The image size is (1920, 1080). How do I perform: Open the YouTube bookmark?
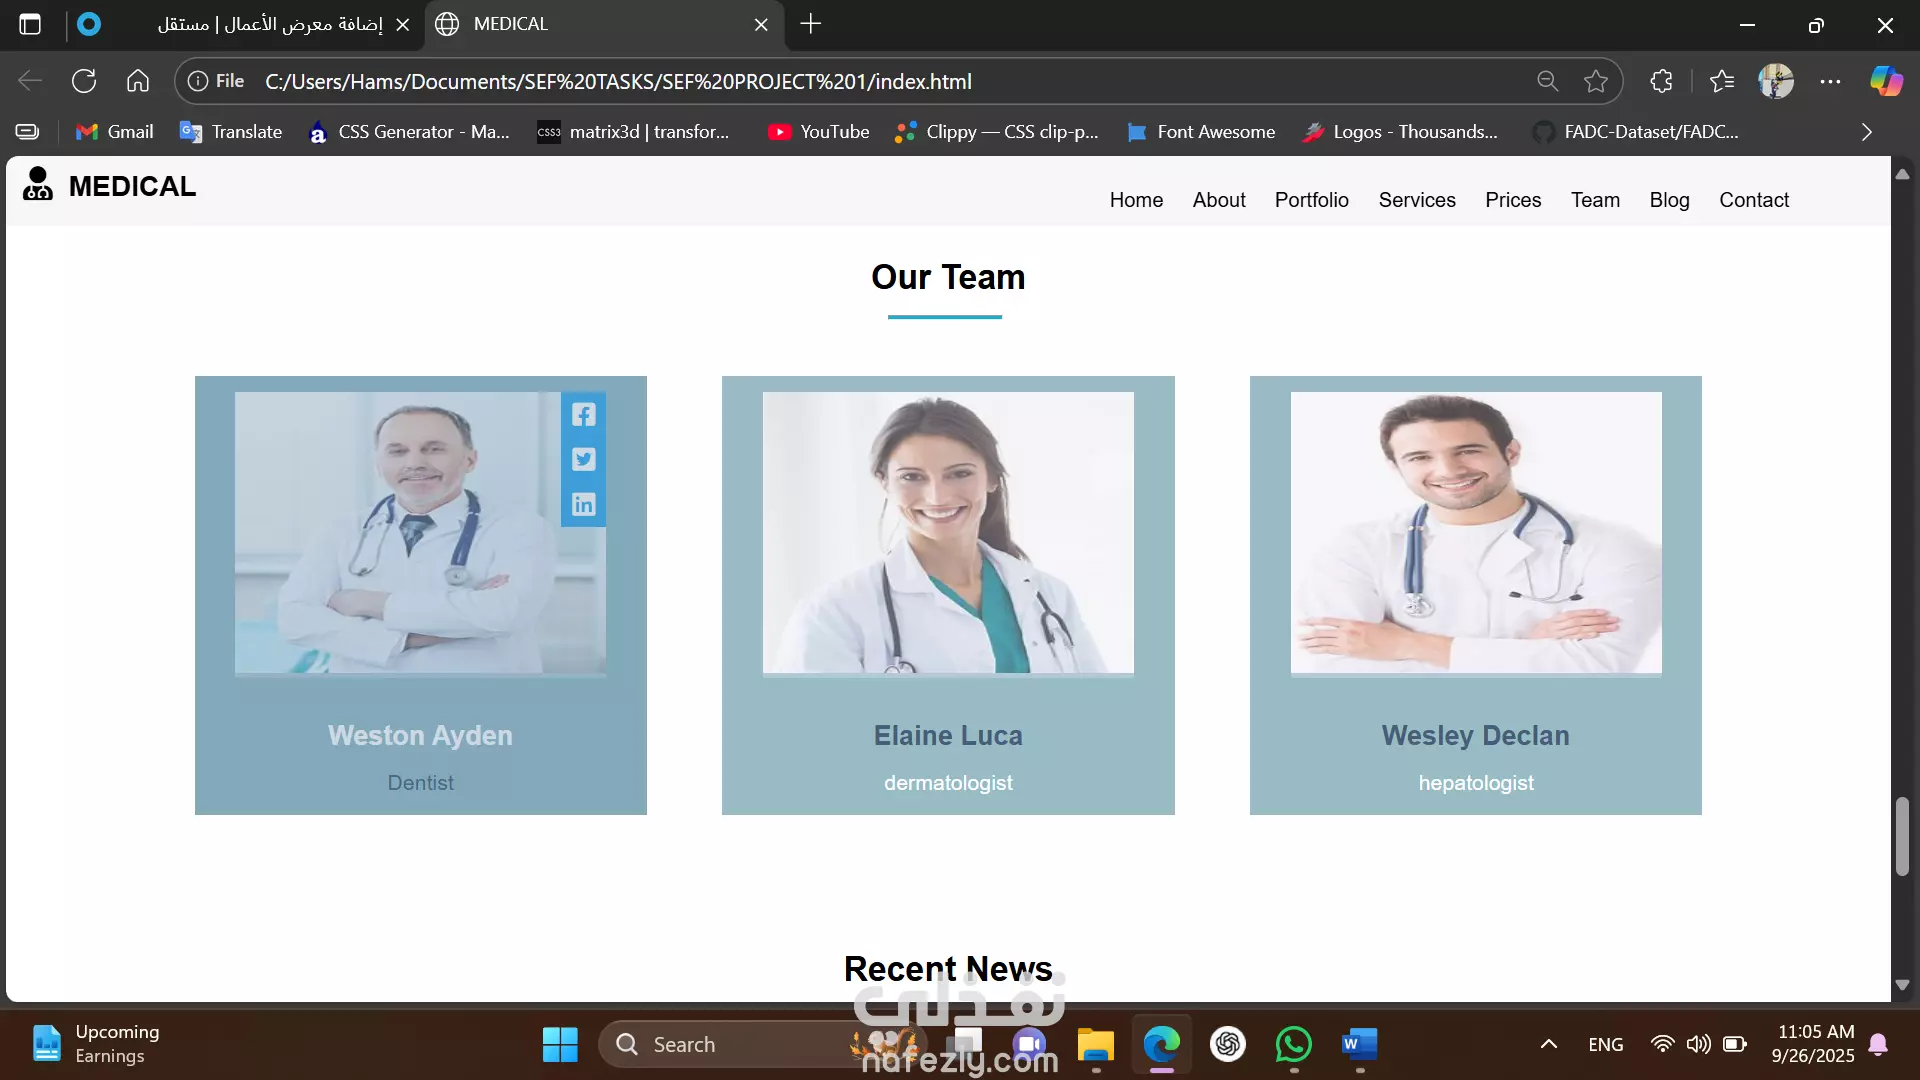pyautogui.click(x=819, y=132)
